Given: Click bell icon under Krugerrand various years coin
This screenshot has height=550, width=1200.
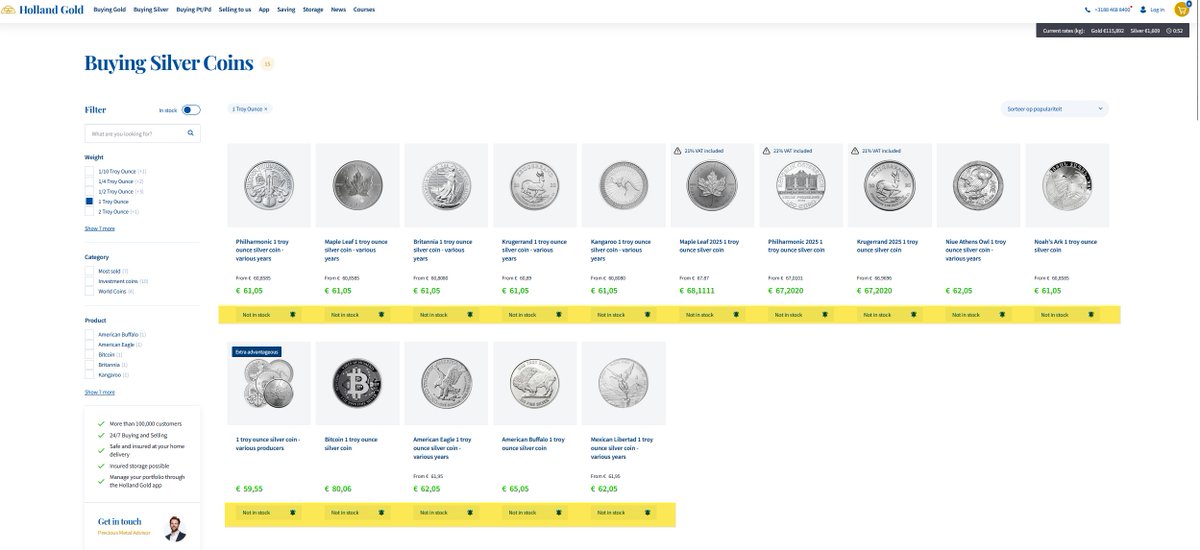Looking at the screenshot, I should tap(558, 314).
